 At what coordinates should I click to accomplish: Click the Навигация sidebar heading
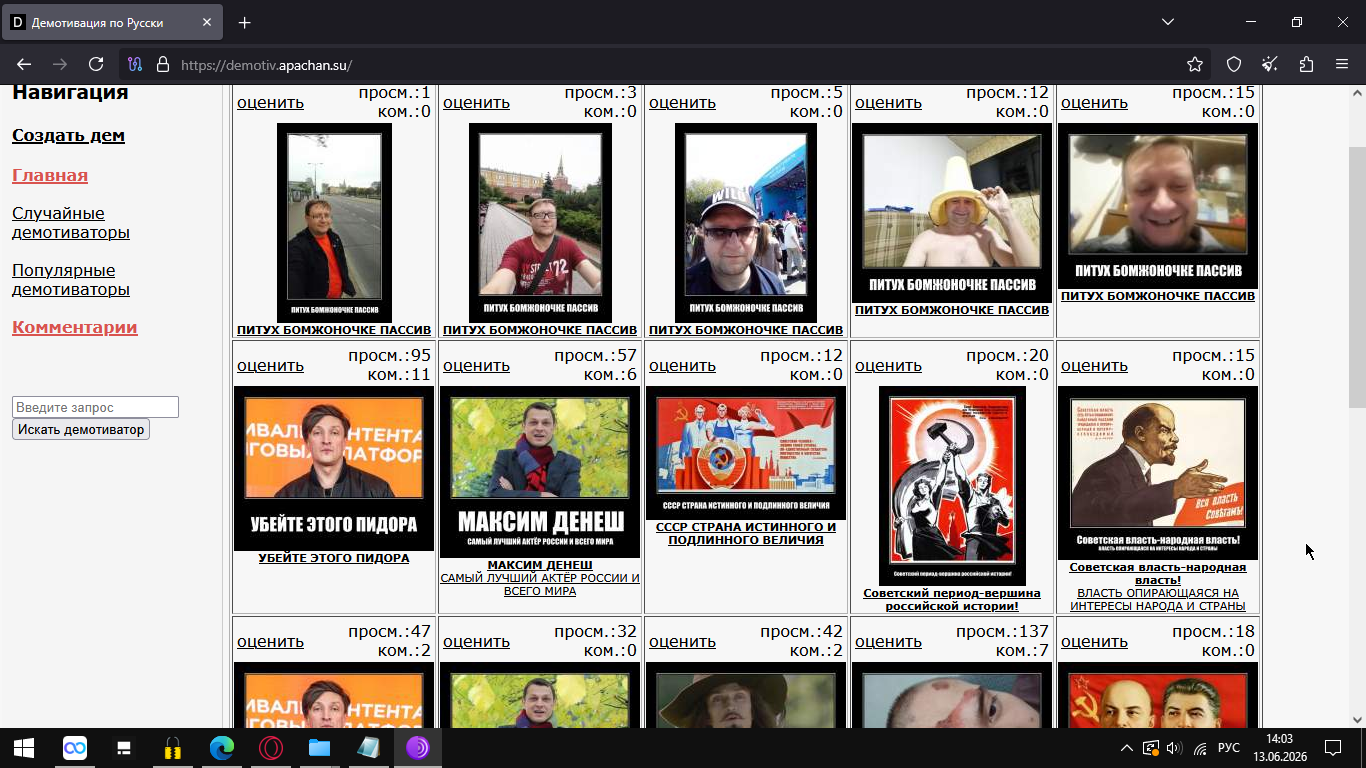[x=70, y=93]
